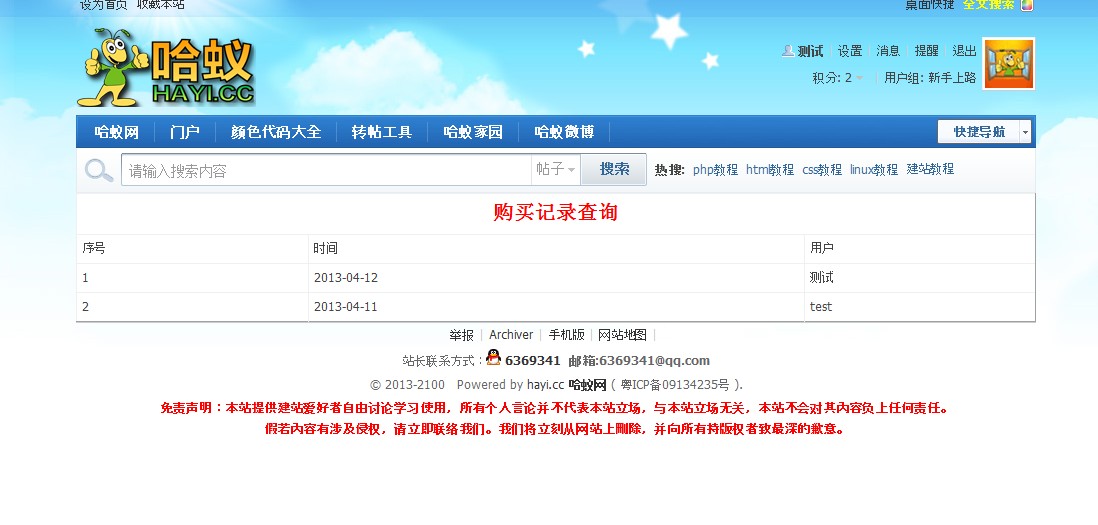Open the 测试 username profile link
Viewport: 1098px width, 525px height.
(x=810, y=51)
